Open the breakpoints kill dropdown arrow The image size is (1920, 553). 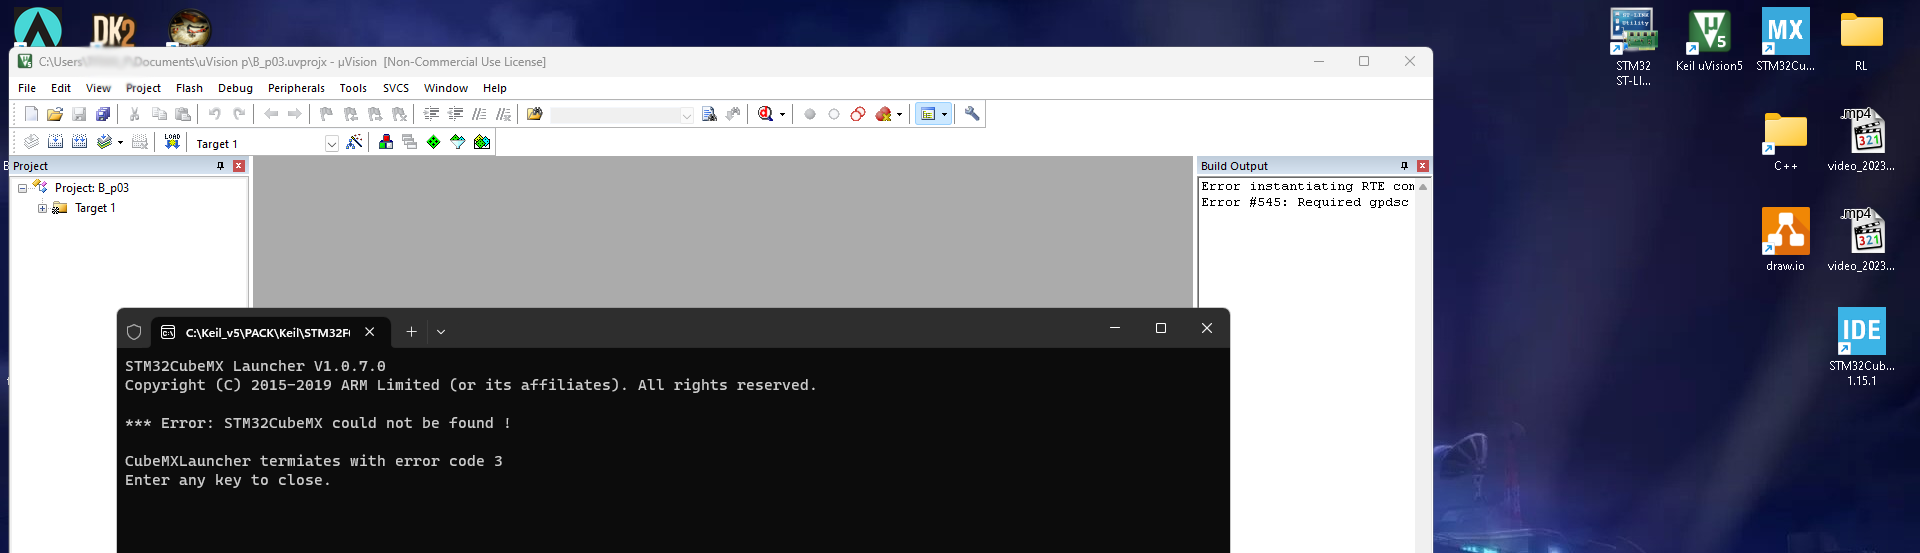pyautogui.click(x=899, y=115)
